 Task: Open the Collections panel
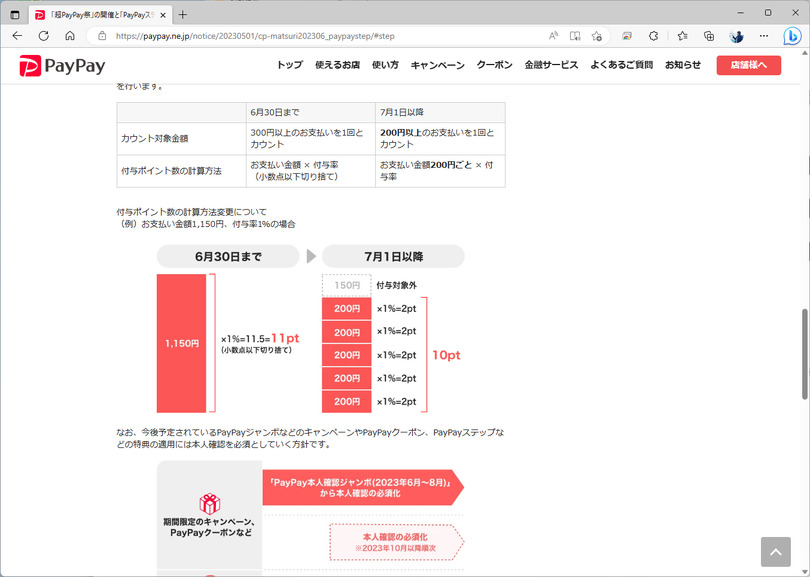709,36
